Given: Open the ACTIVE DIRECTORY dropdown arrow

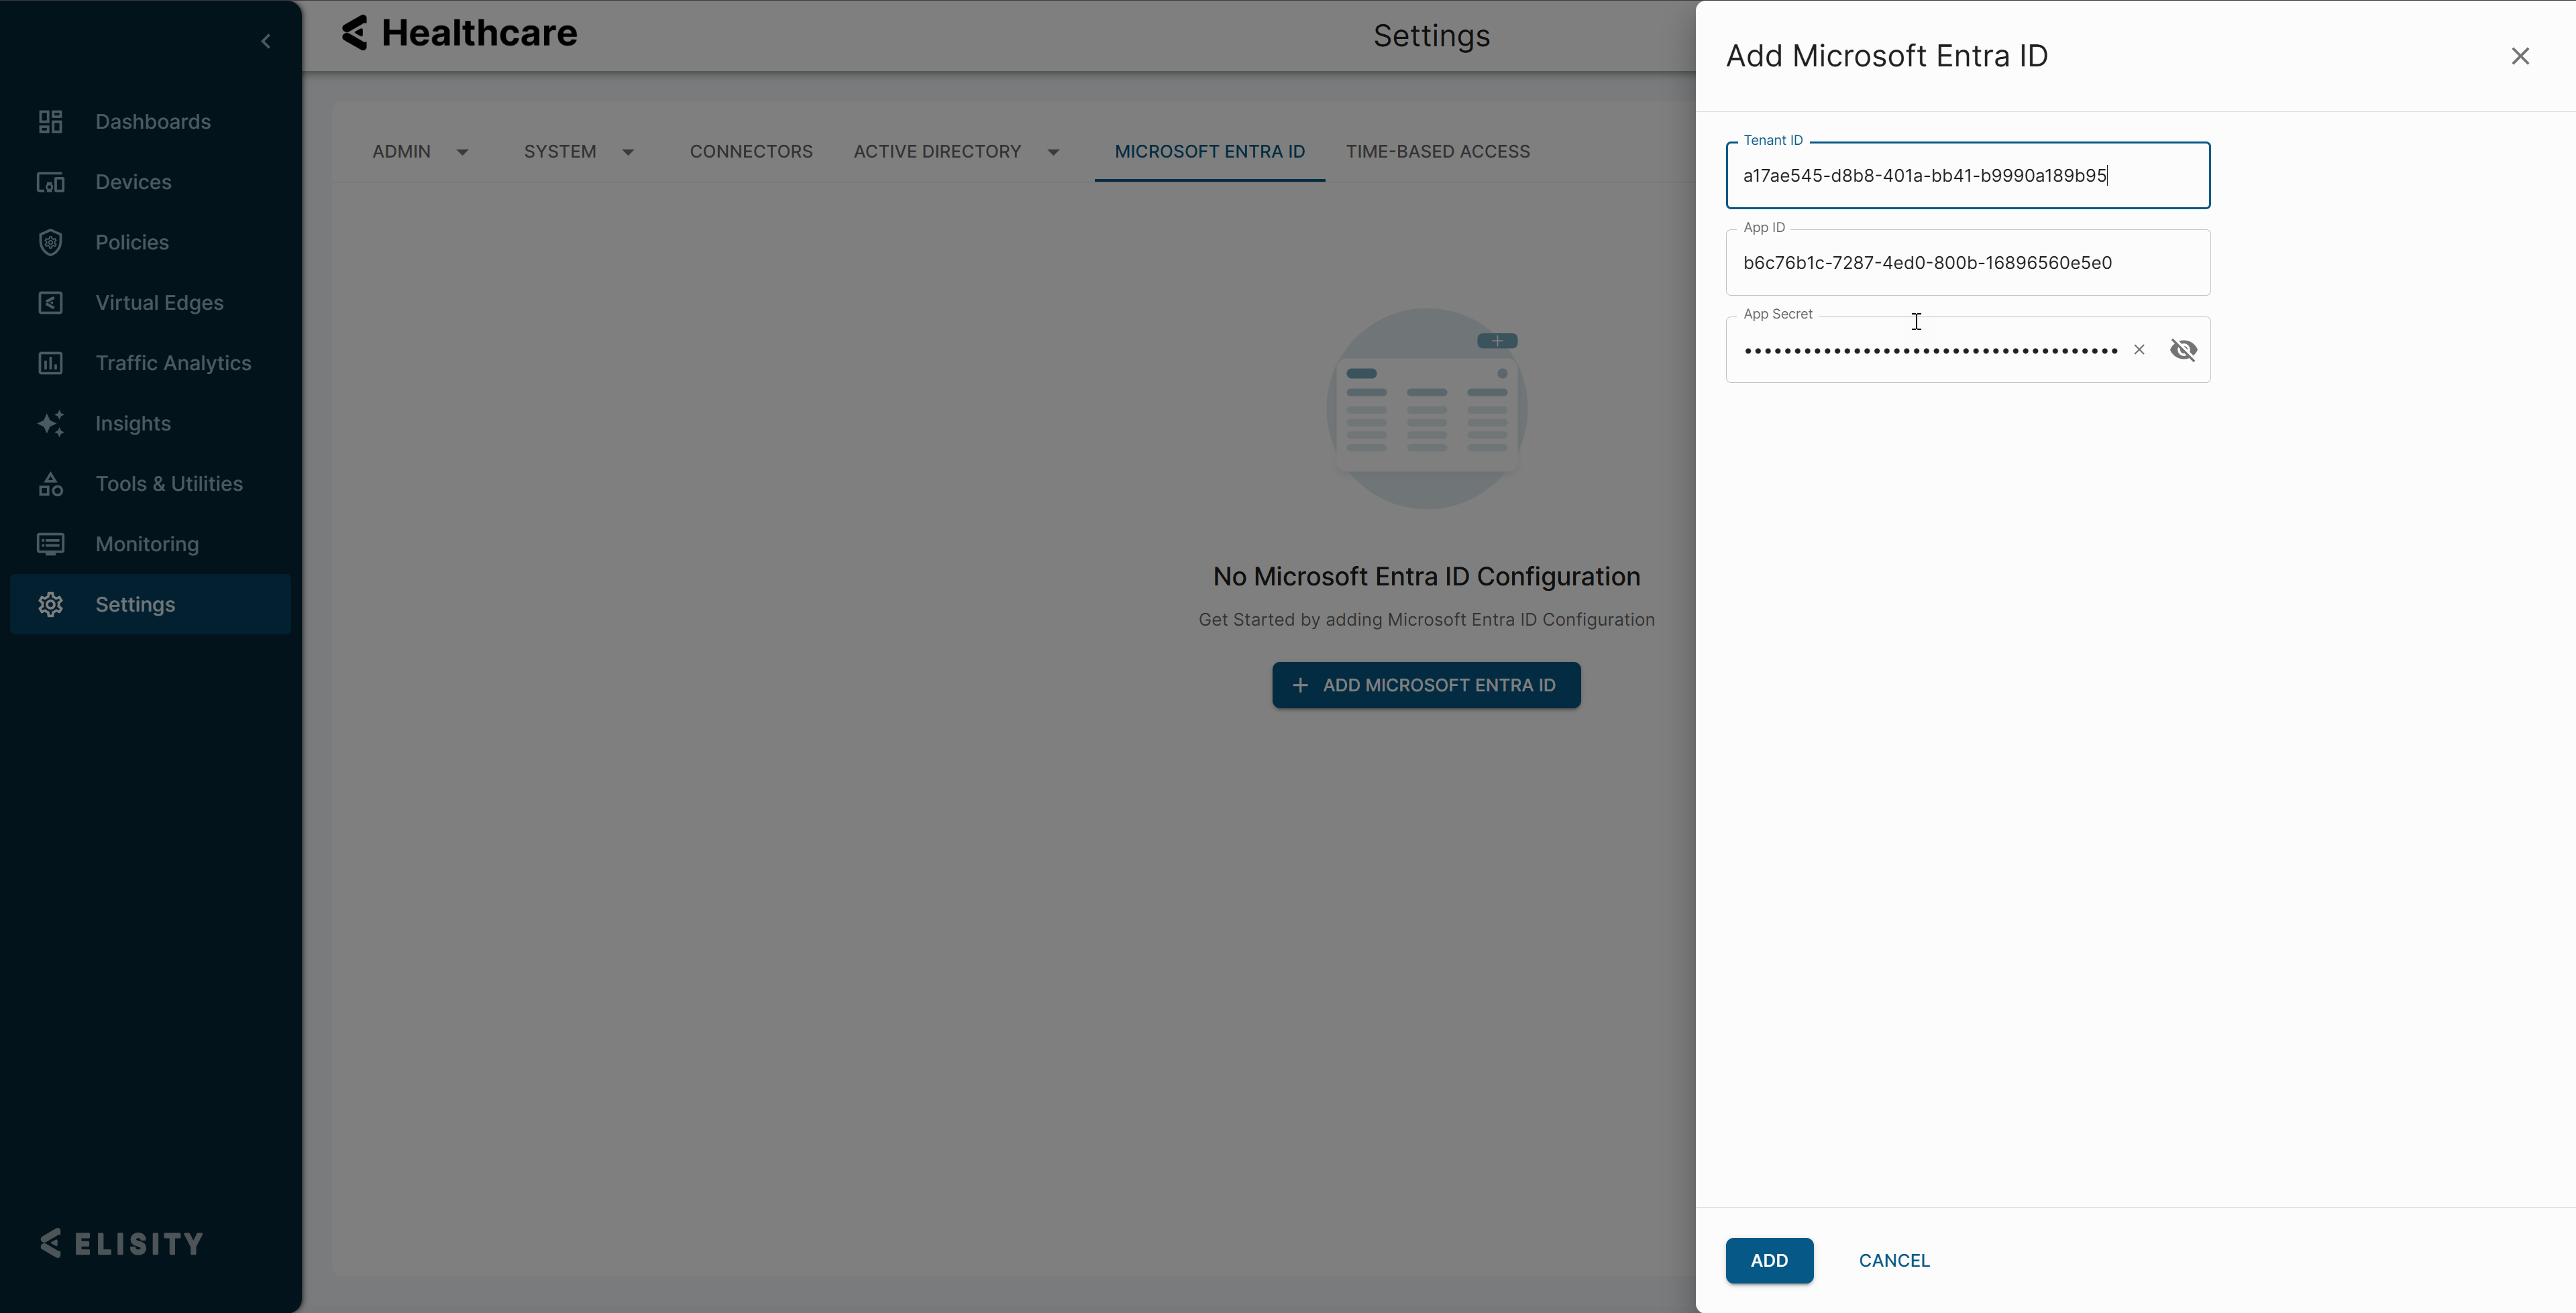Looking at the screenshot, I should pyautogui.click(x=1053, y=152).
